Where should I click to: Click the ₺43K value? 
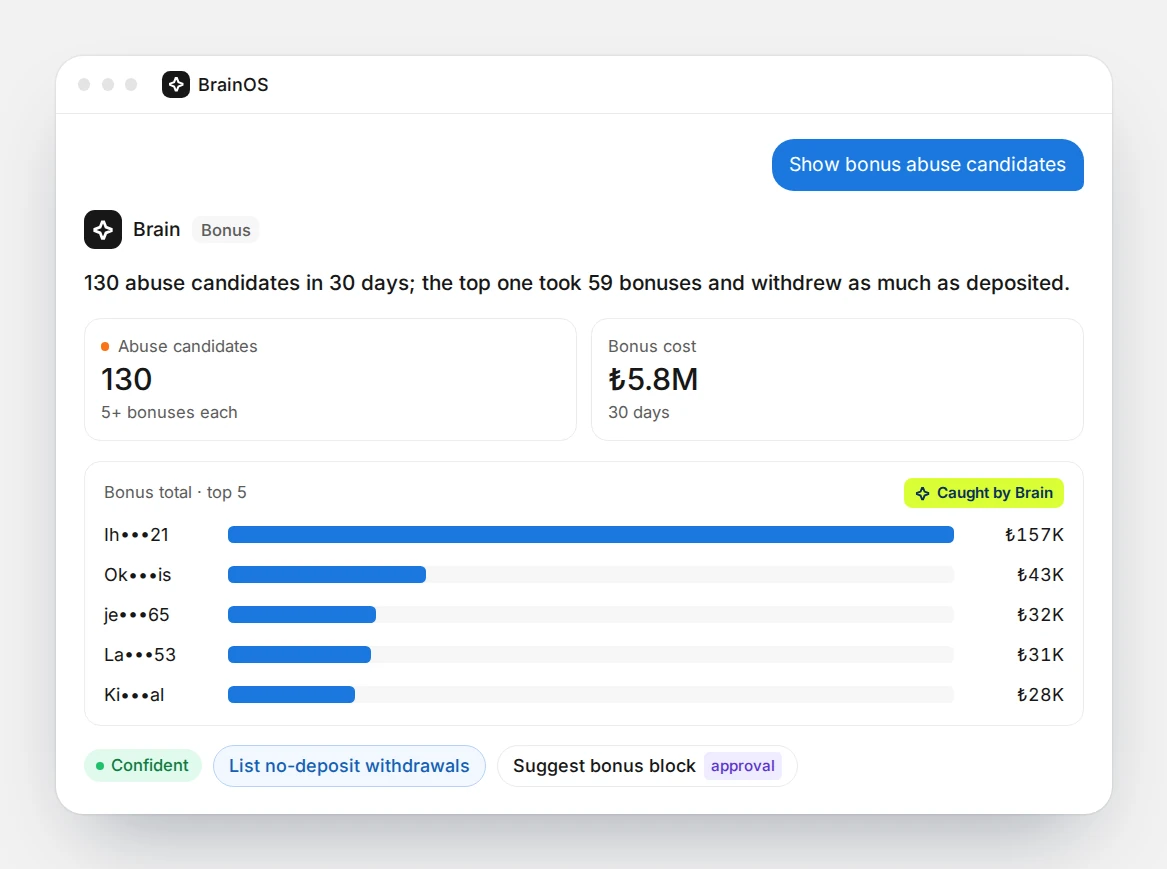click(x=1040, y=575)
